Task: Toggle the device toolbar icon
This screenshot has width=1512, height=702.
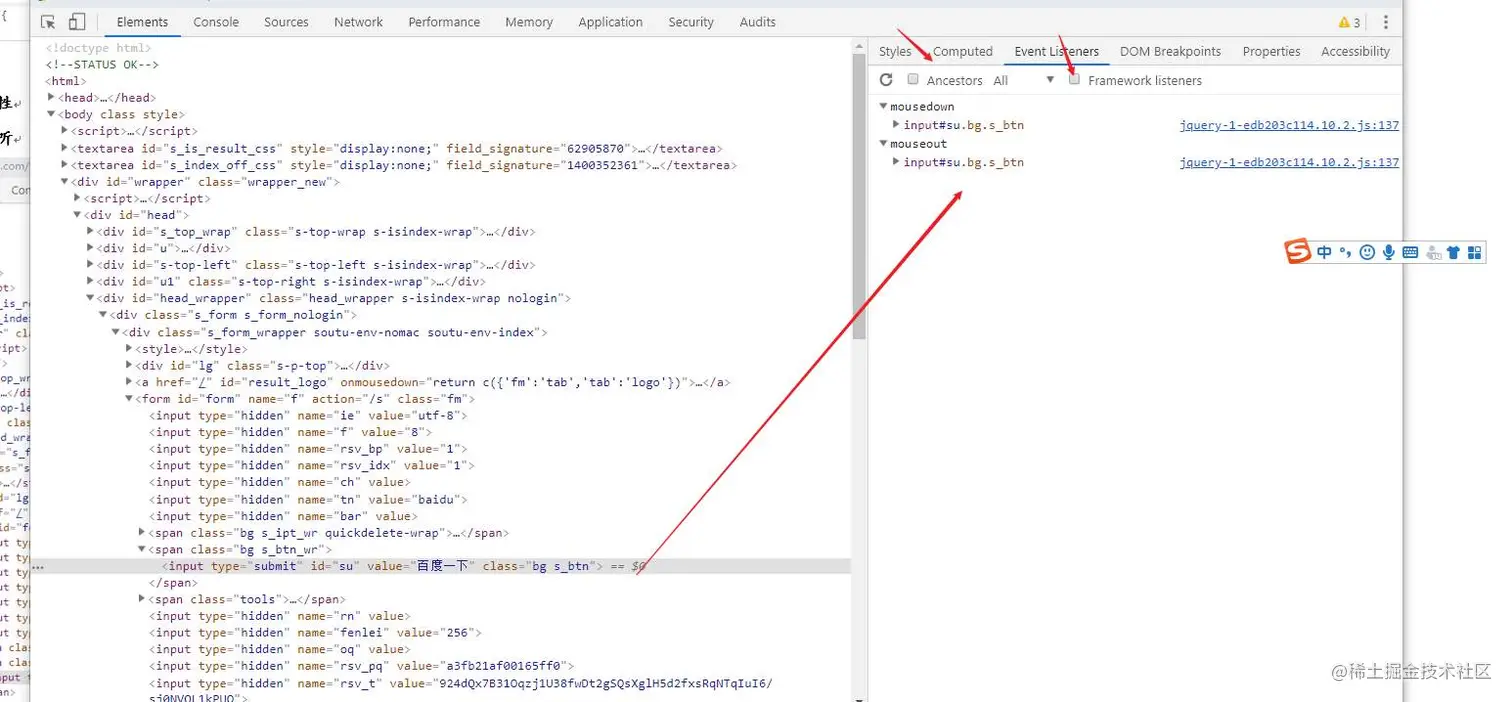Action: coord(77,22)
